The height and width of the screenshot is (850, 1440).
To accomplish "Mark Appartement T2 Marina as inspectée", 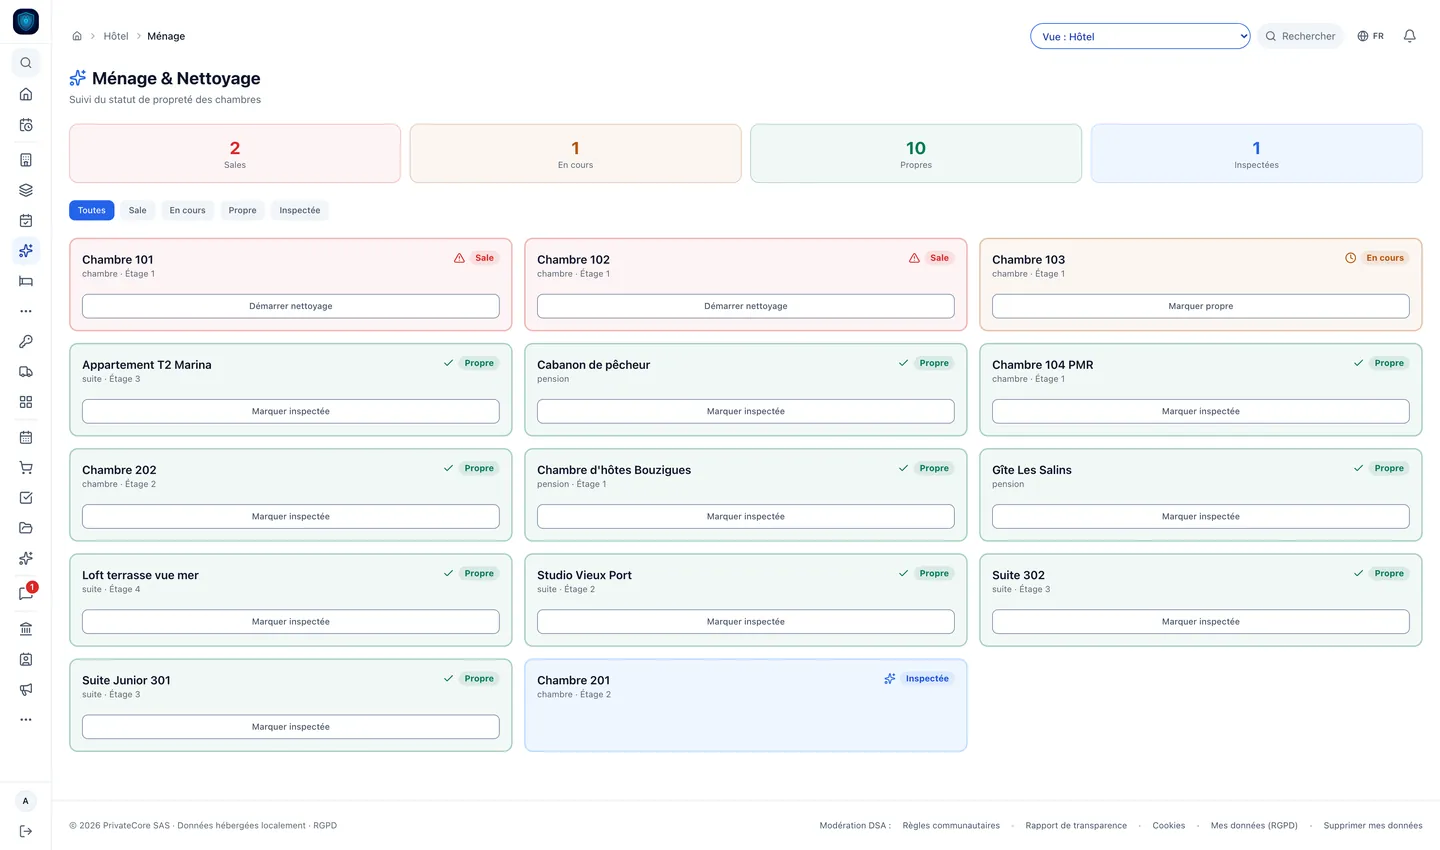I will pyautogui.click(x=291, y=411).
